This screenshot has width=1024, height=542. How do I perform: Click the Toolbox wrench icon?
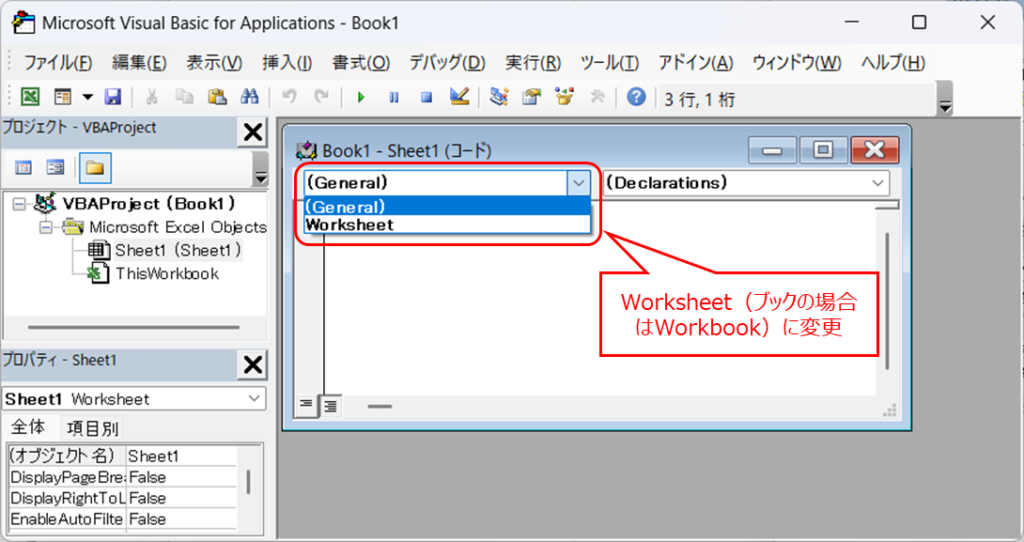(x=597, y=97)
